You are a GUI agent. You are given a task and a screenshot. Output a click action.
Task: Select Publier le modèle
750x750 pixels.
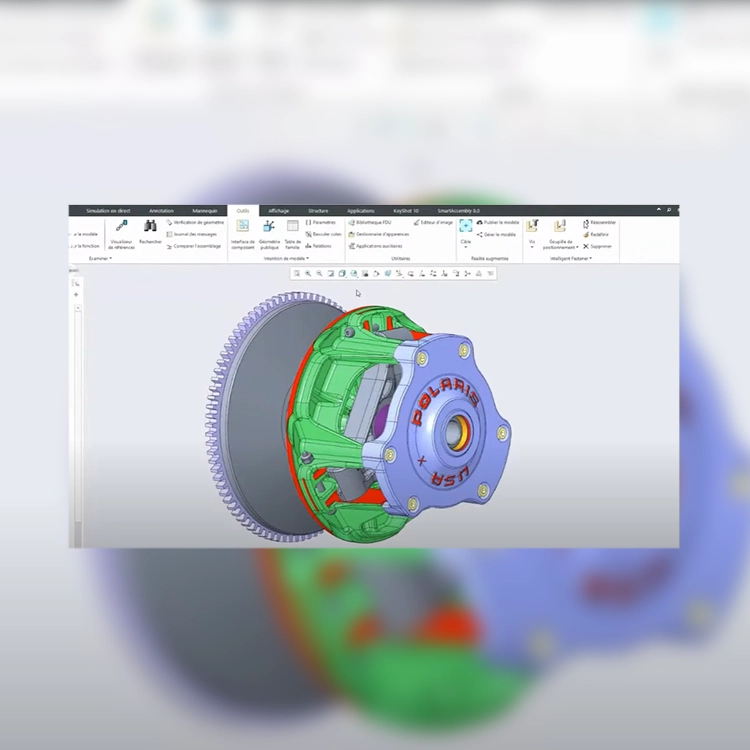[497, 222]
